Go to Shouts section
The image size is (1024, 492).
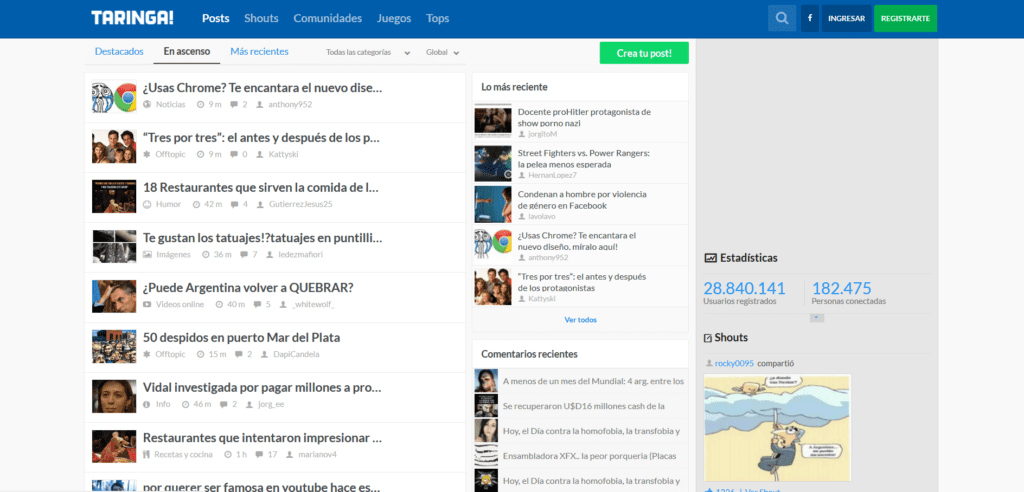261,18
